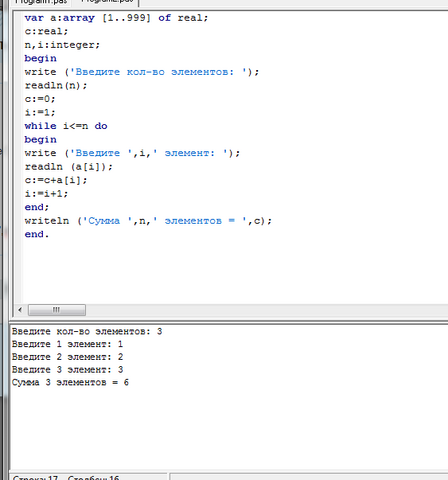
Task: Click the 'c:=c+a[i];' line
Action: tap(56, 180)
